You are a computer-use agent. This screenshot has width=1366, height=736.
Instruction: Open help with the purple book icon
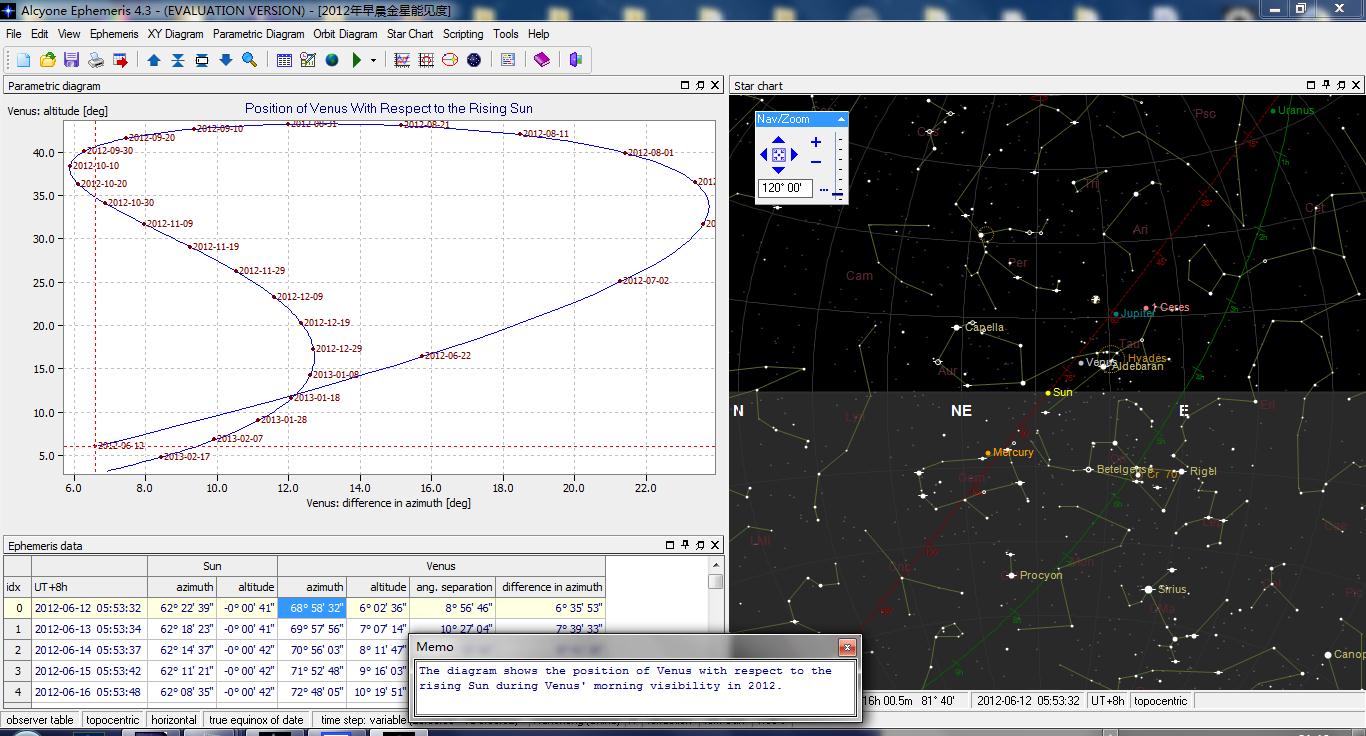point(541,60)
